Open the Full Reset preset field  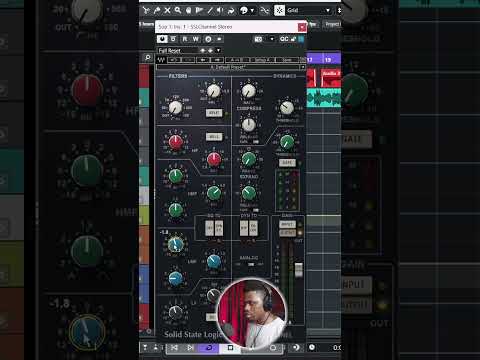(177, 50)
